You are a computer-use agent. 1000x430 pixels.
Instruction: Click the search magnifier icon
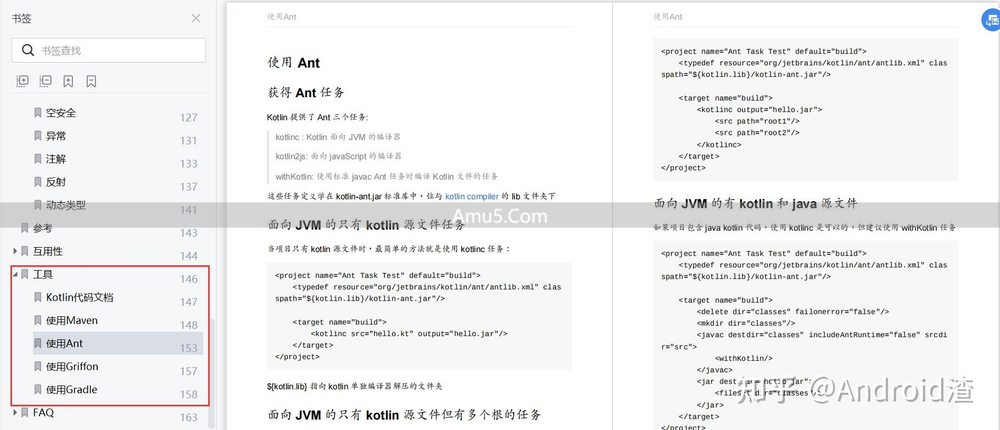[x=27, y=50]
